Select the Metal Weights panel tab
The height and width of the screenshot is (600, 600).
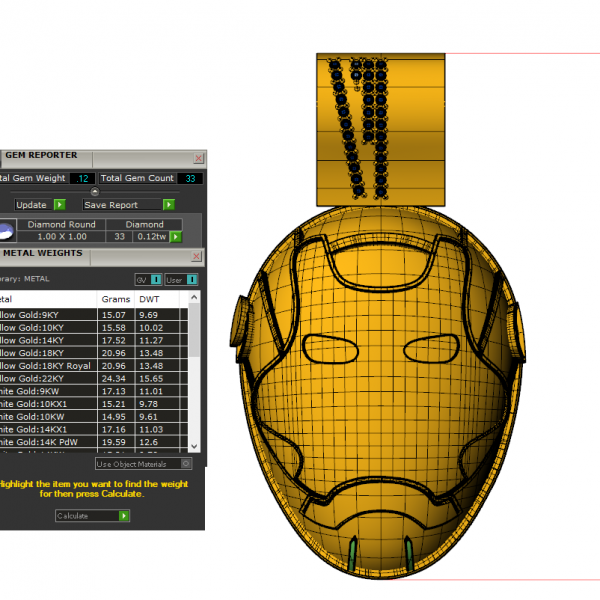[44, 255]
